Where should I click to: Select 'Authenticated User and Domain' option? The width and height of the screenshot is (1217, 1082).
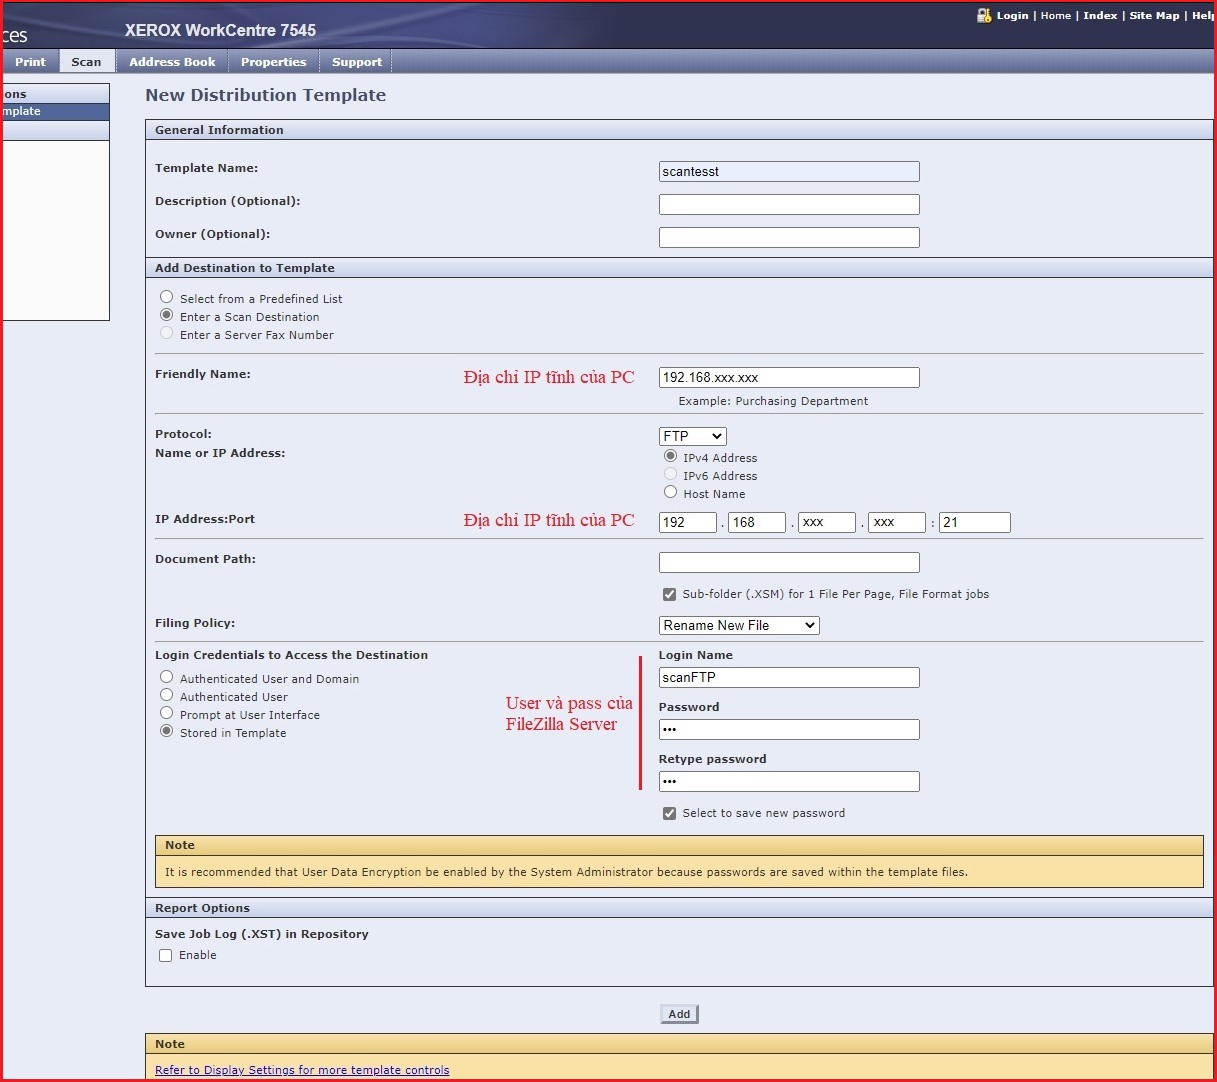click(x=167, y=677)
